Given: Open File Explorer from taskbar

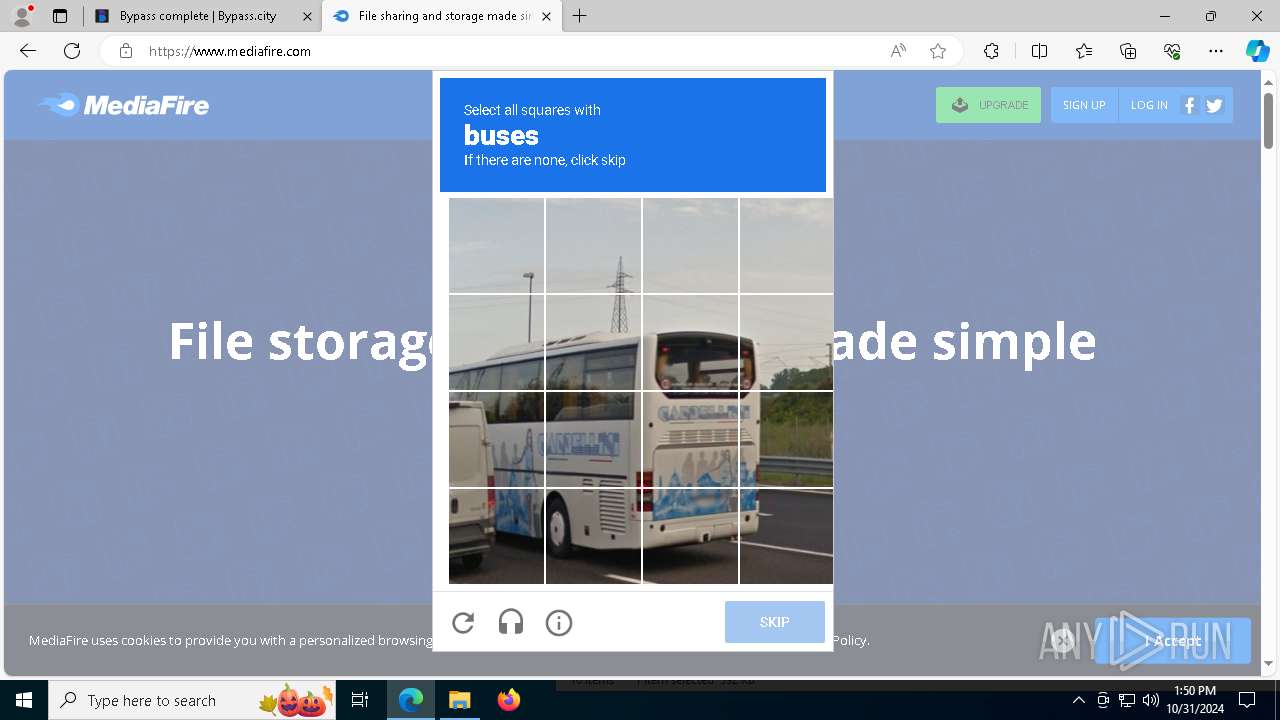Looking at the screenshot, I should coord(459,701).
